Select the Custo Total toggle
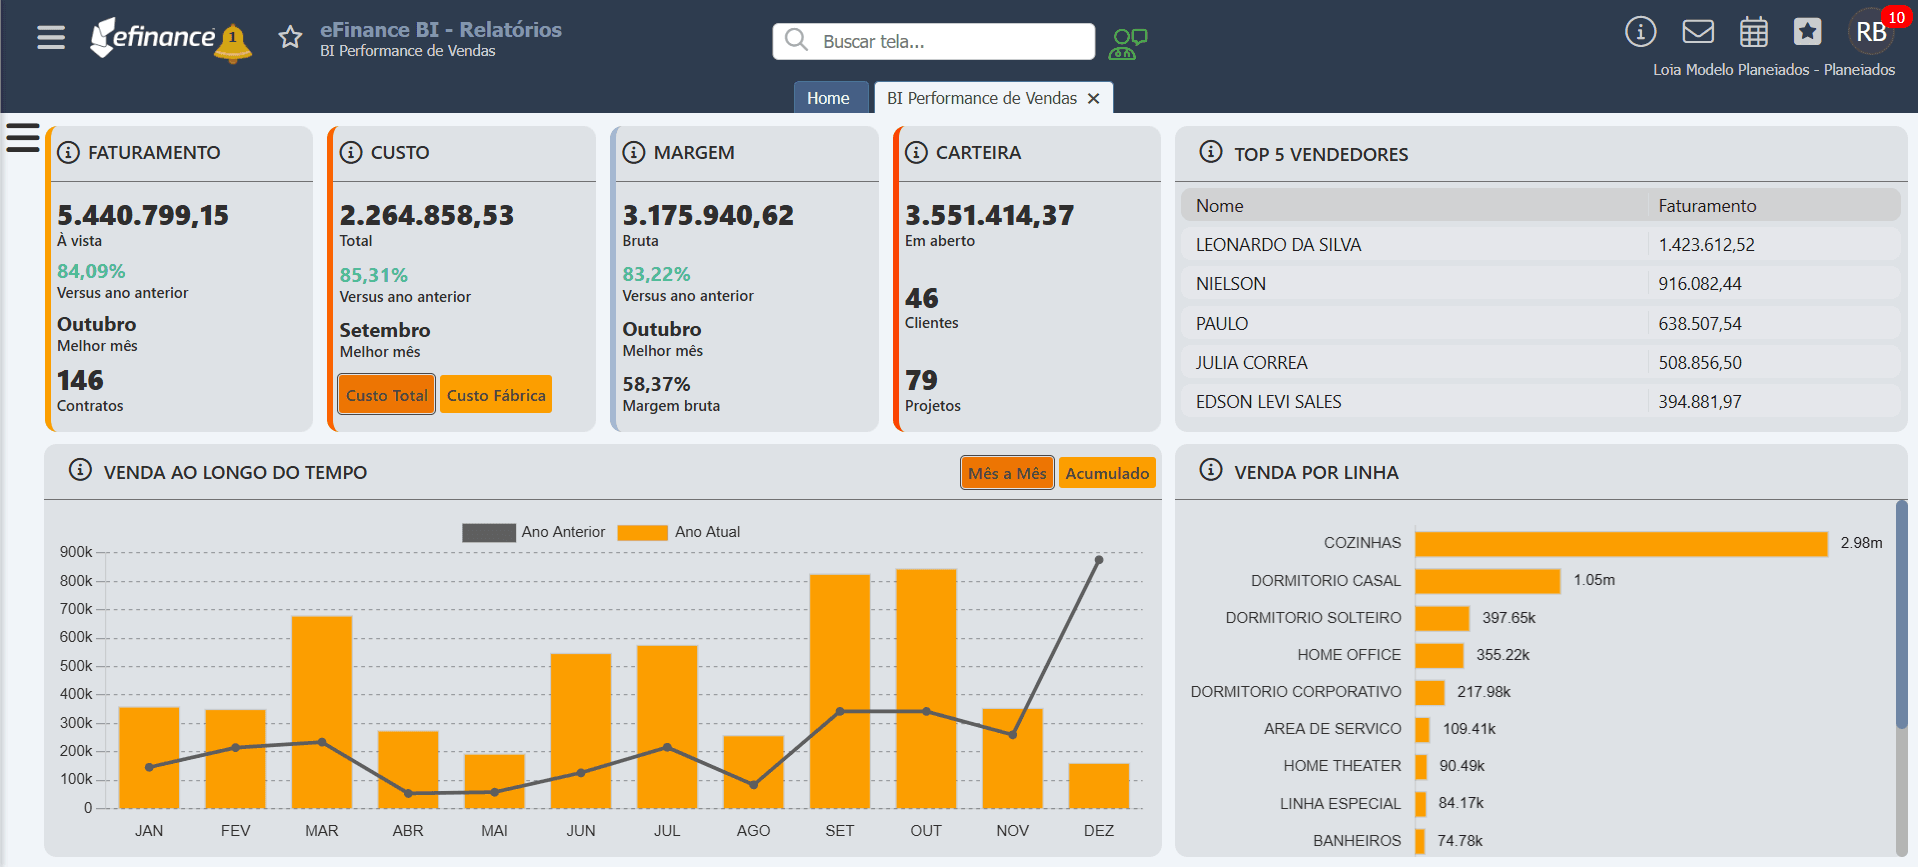 (387, 395)
